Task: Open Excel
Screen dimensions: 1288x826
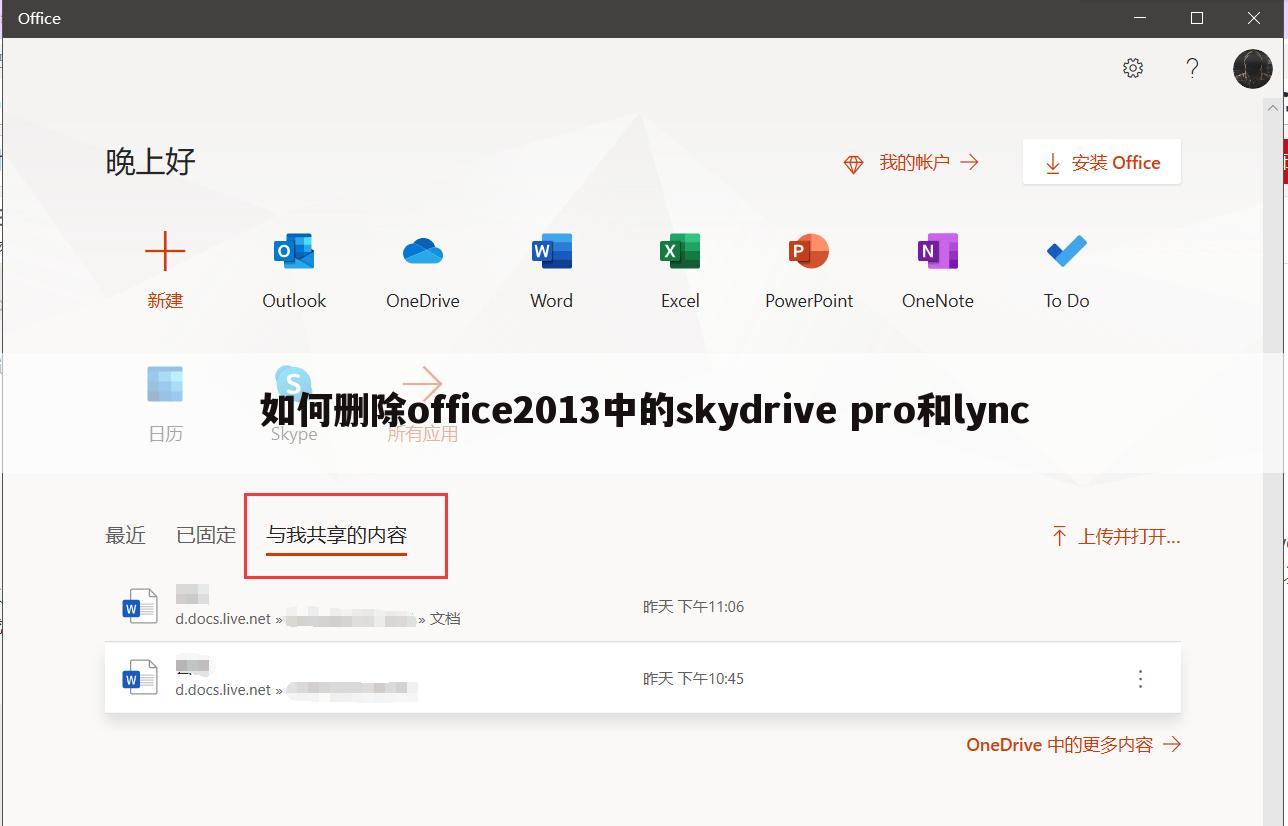Action: [x=679, y=251]
